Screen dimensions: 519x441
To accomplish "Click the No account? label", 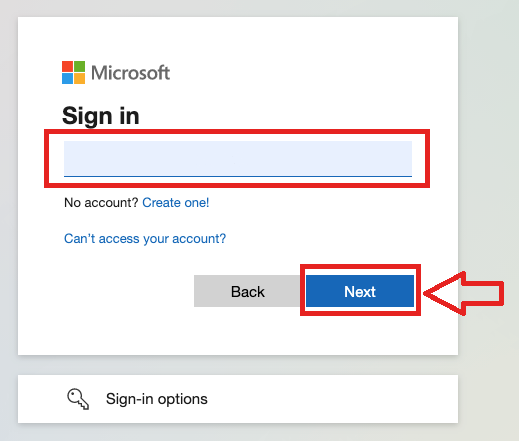I will point(101,203).
